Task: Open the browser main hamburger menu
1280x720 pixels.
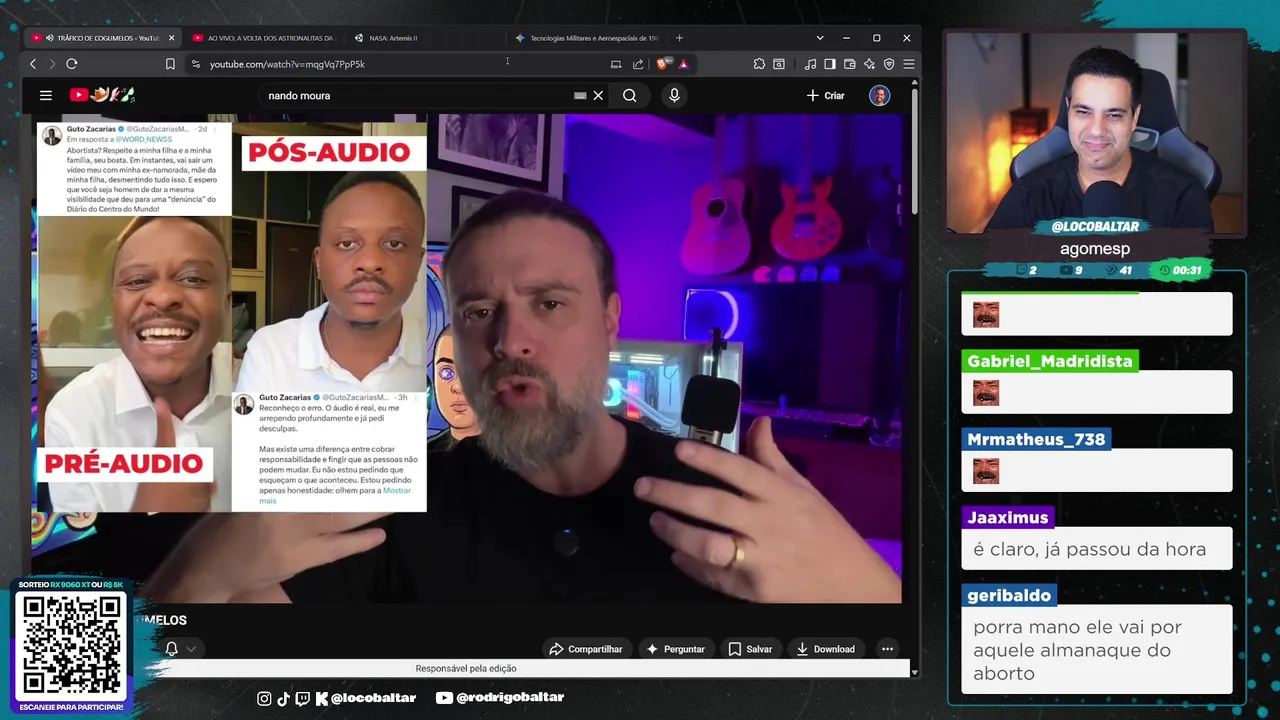Action: (908, 64)
